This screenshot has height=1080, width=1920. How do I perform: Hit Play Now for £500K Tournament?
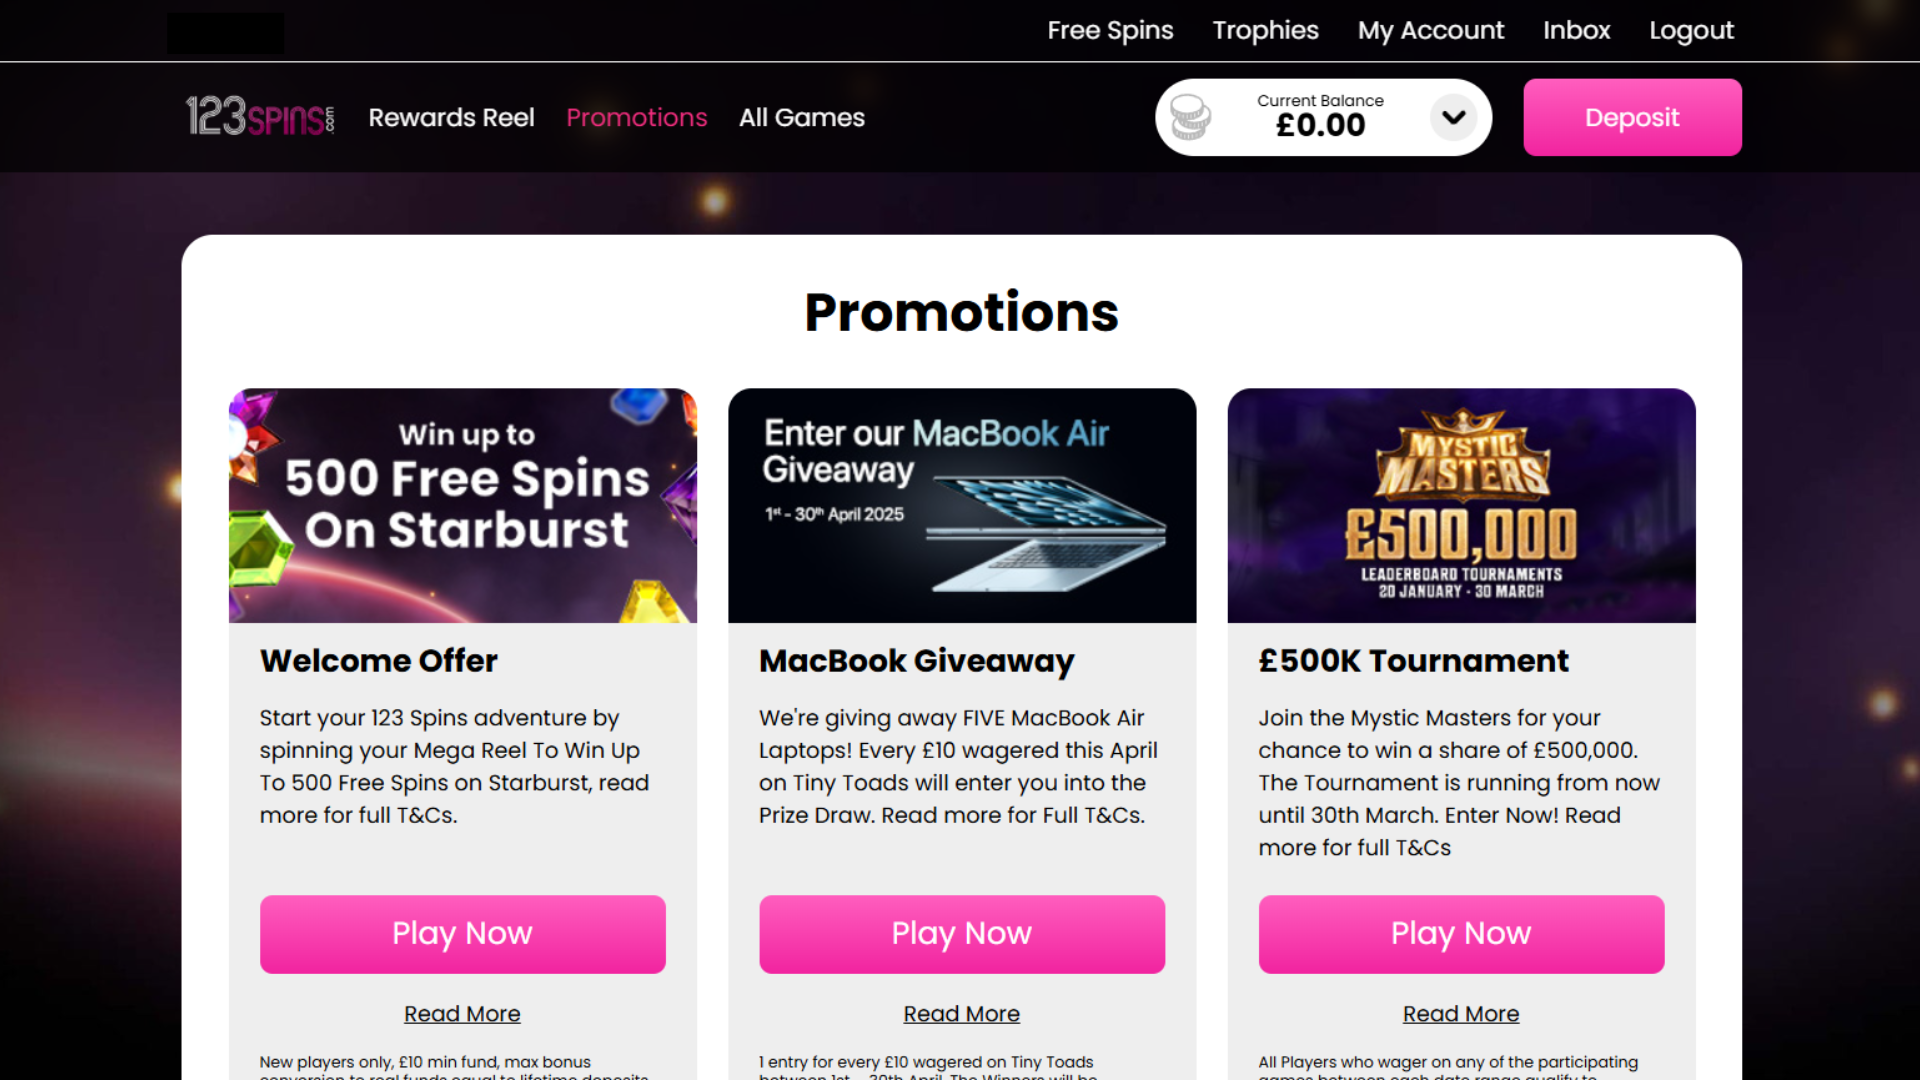pos(1461,933)
